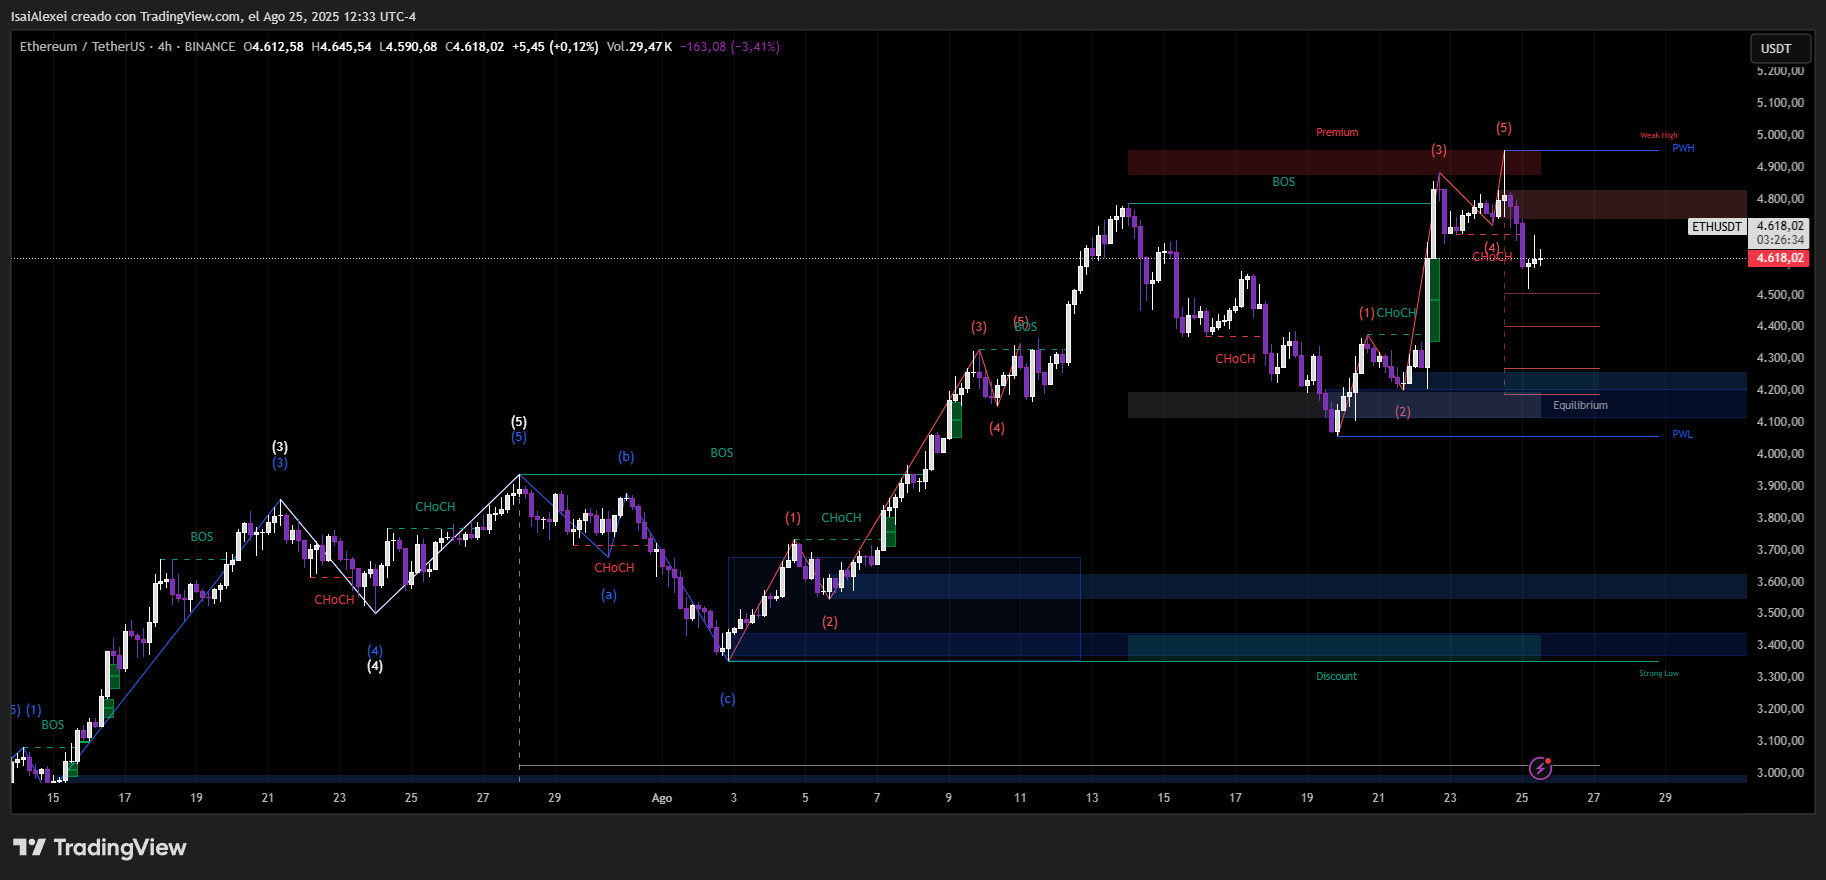The height and width of the screenshot is (880, 1826).
Task: Click the TradingView logo icon
Action: [29, 848]
